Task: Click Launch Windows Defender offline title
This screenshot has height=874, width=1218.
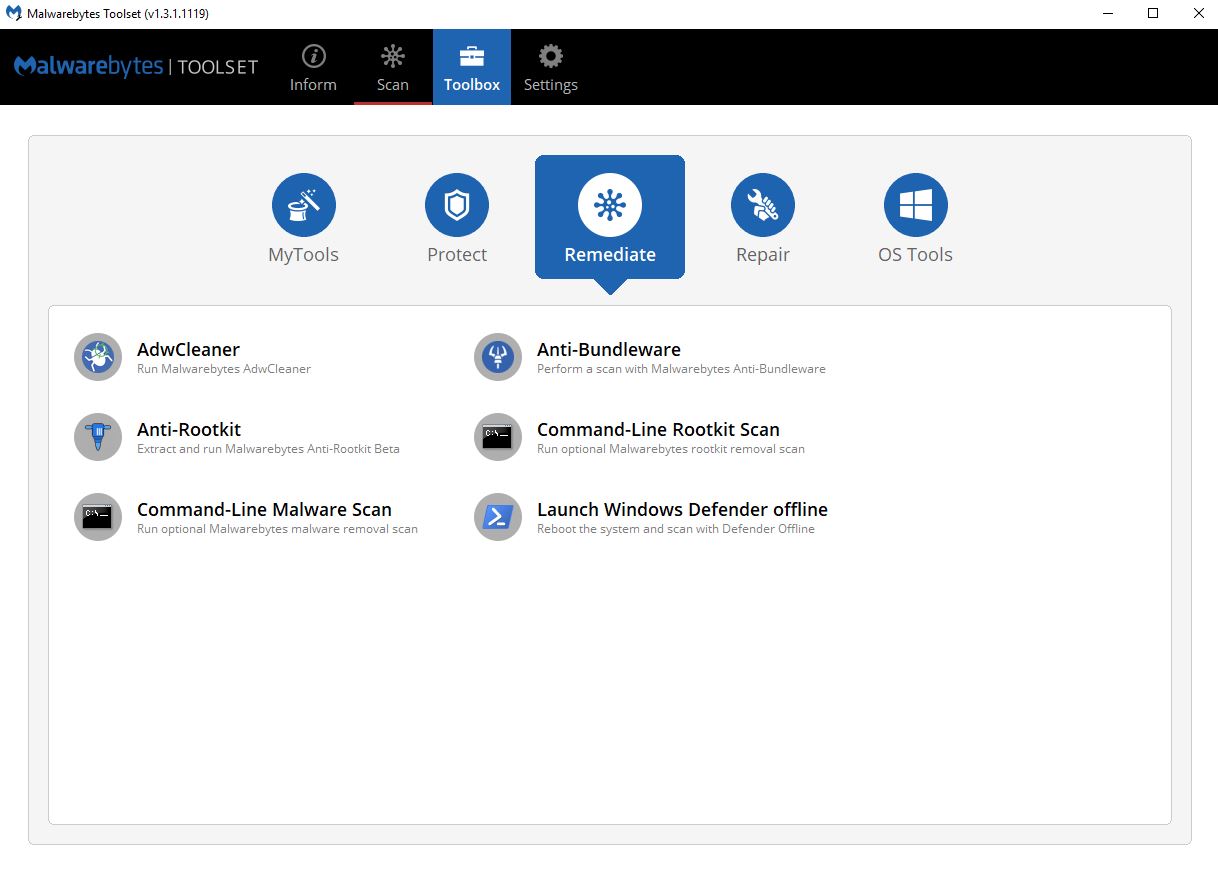Action: coord(682,509)
